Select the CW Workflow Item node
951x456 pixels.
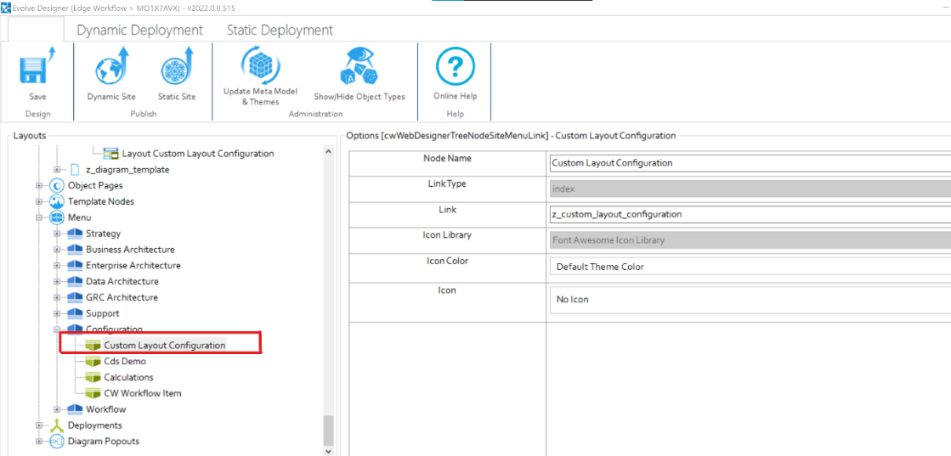click(x=142, y=393)
